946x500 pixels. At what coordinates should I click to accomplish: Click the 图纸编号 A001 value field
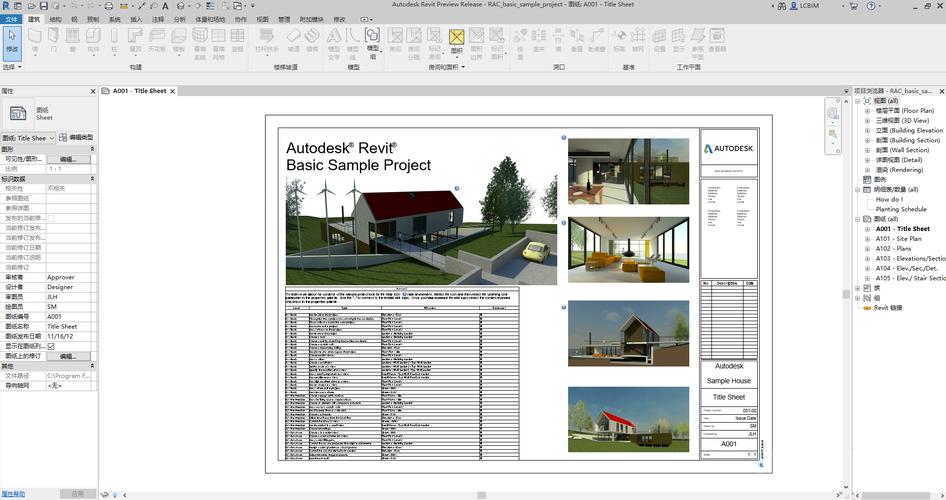[x=71, y=317]
